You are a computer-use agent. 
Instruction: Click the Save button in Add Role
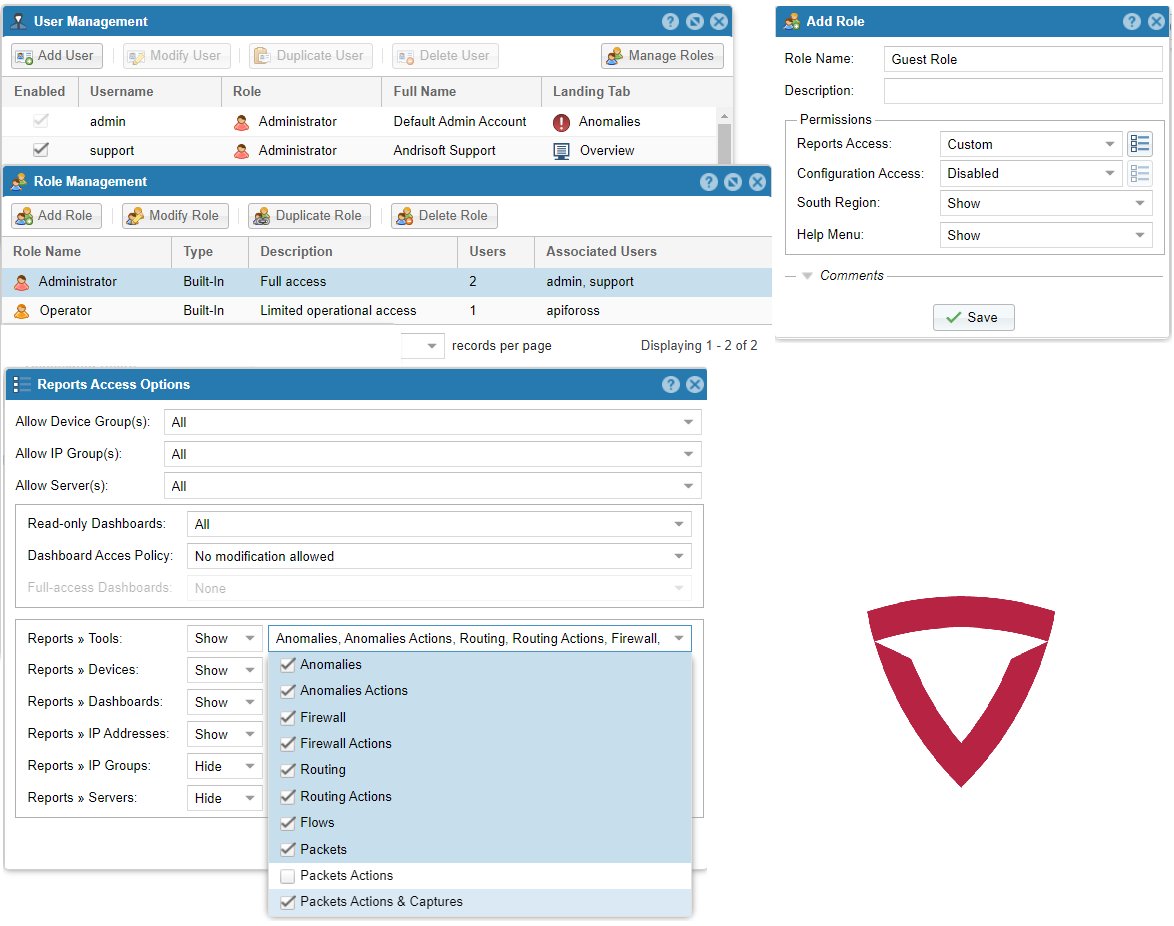pos(973,317)
